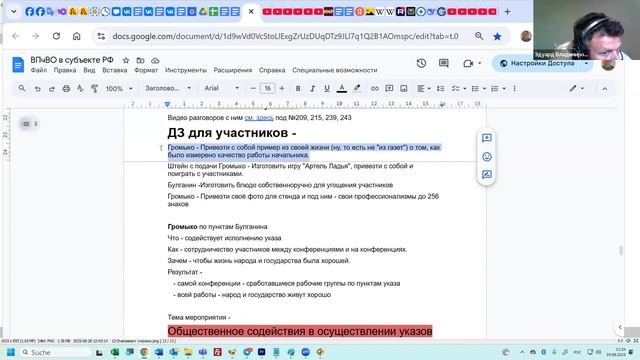Image resolution: width=640 pixels, height=360 pixels.
Task: Open Специальные возможности menu
Action: pyautogui.click(x=335, y=70)
